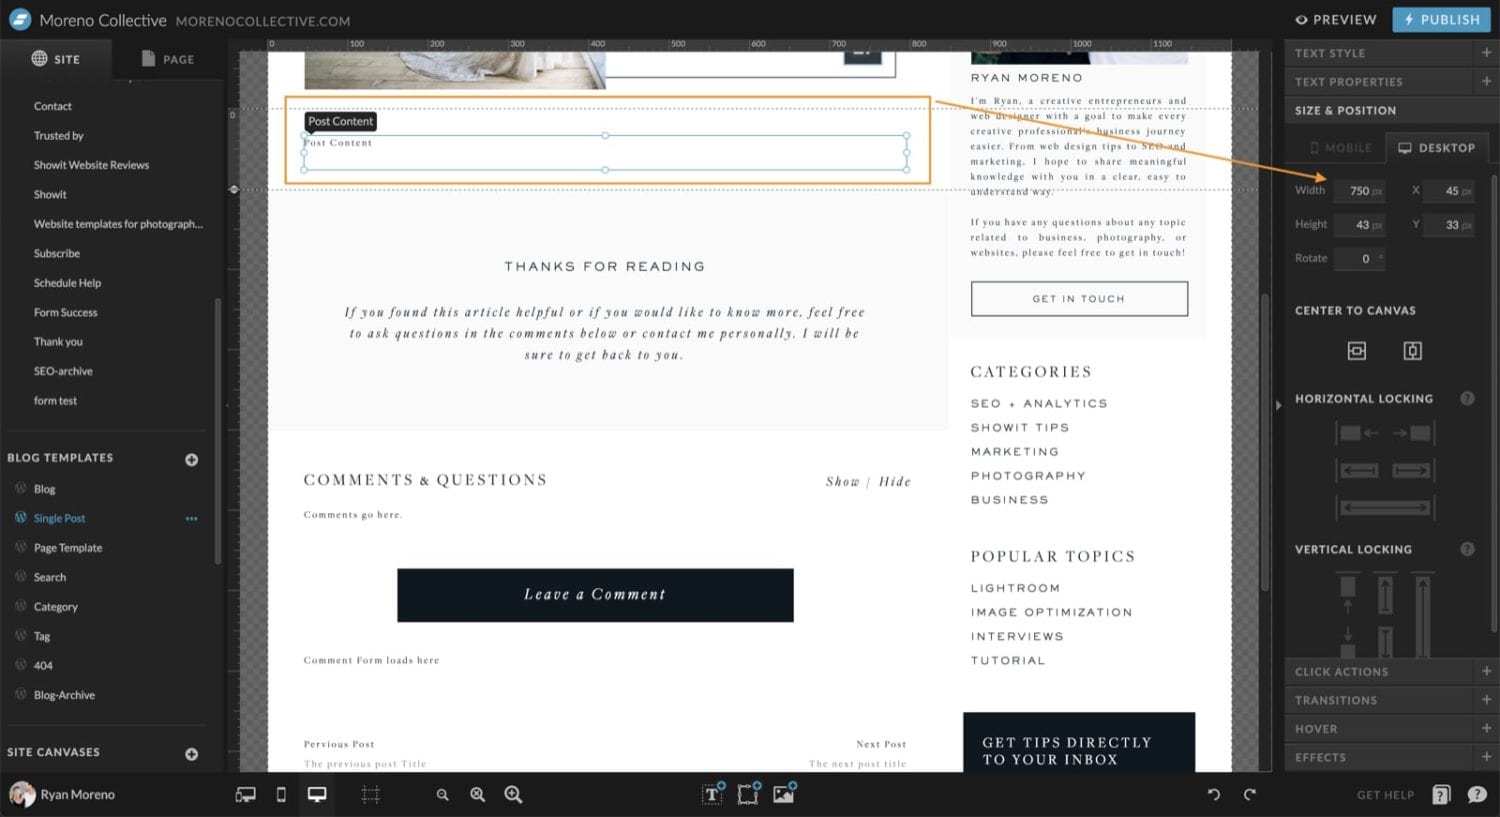
Task: Hide the comments section via Hide link
Action: point(894,481)
